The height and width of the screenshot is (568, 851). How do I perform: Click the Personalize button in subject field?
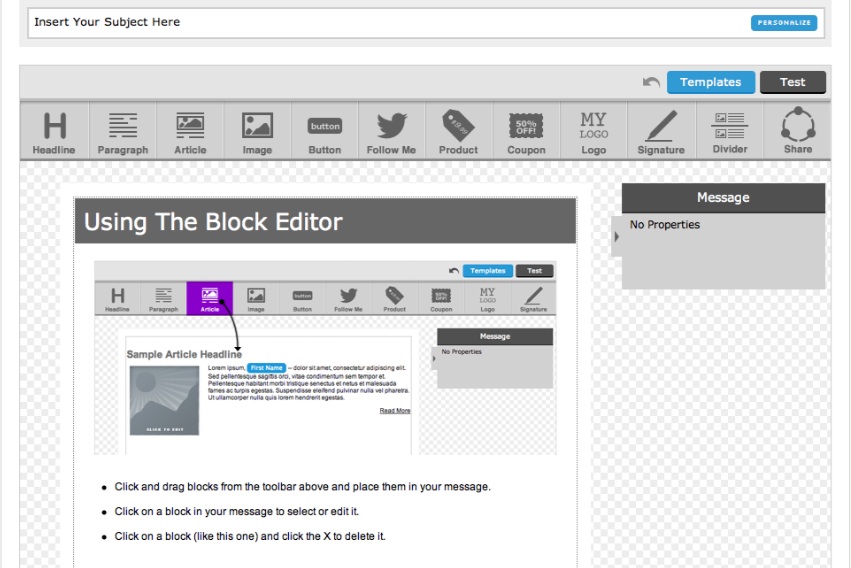784,23
